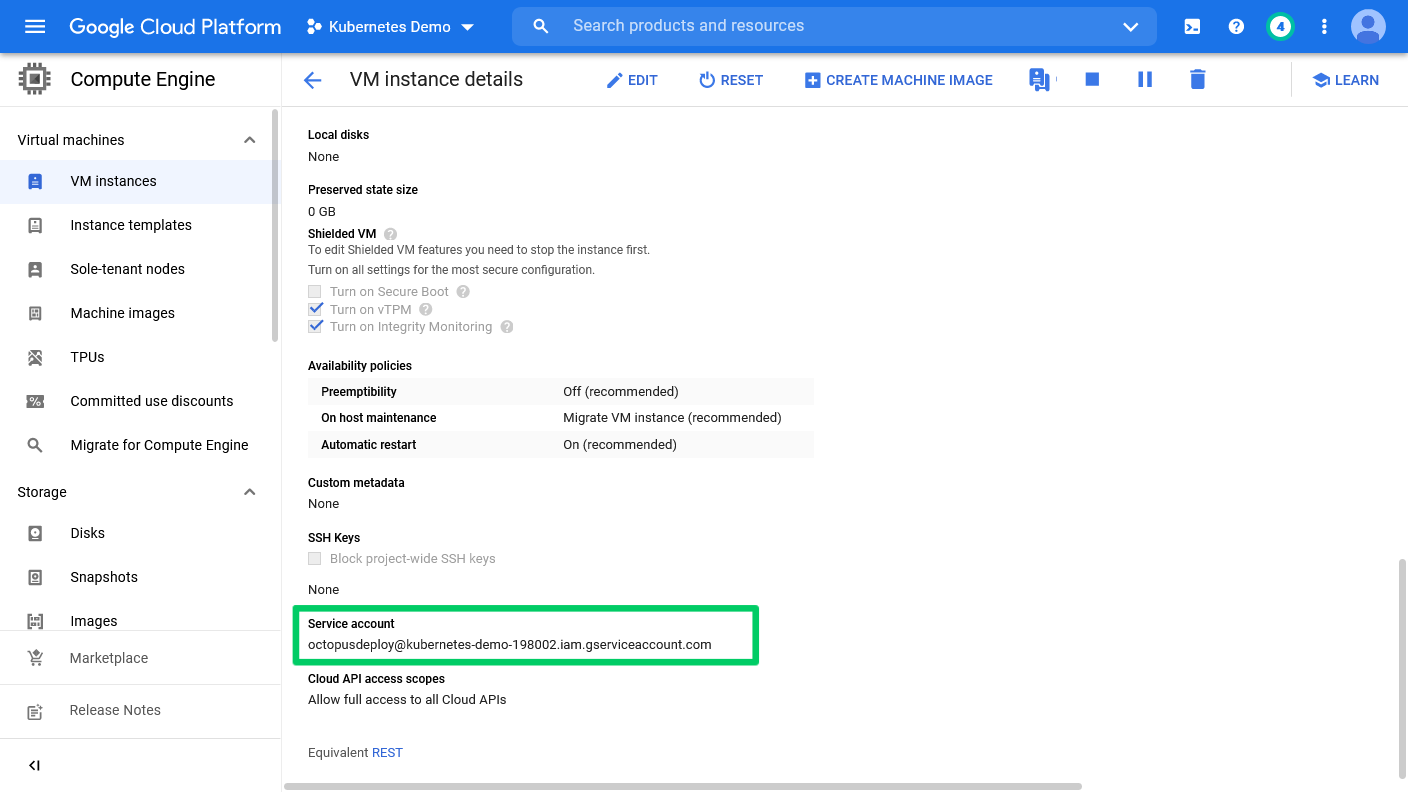Select the octopusdeploy service account email text
Image resolution: width=1408 pixels, height=792 pixels.
pyautogui.click(x=510, y=645)
